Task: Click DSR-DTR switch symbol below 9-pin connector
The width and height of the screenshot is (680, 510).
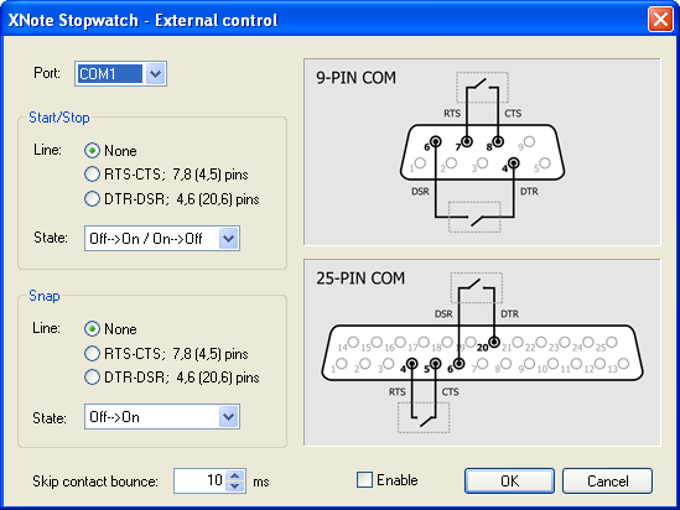Action: click(474, 217)
